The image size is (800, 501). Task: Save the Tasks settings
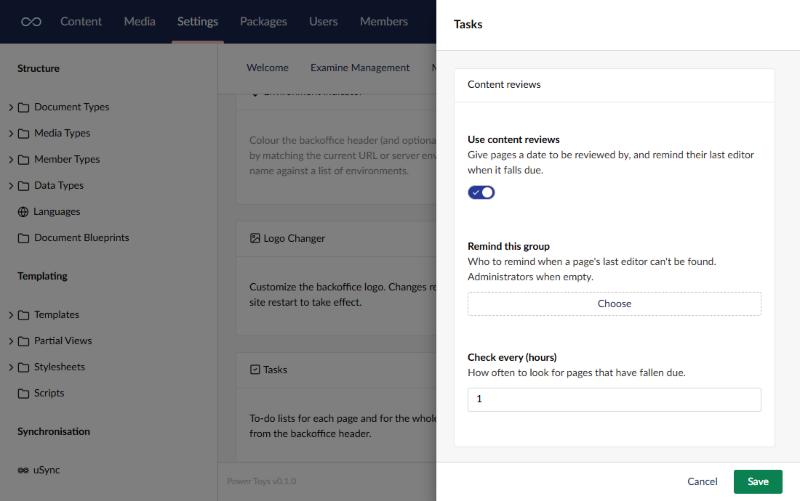point(758,482)
